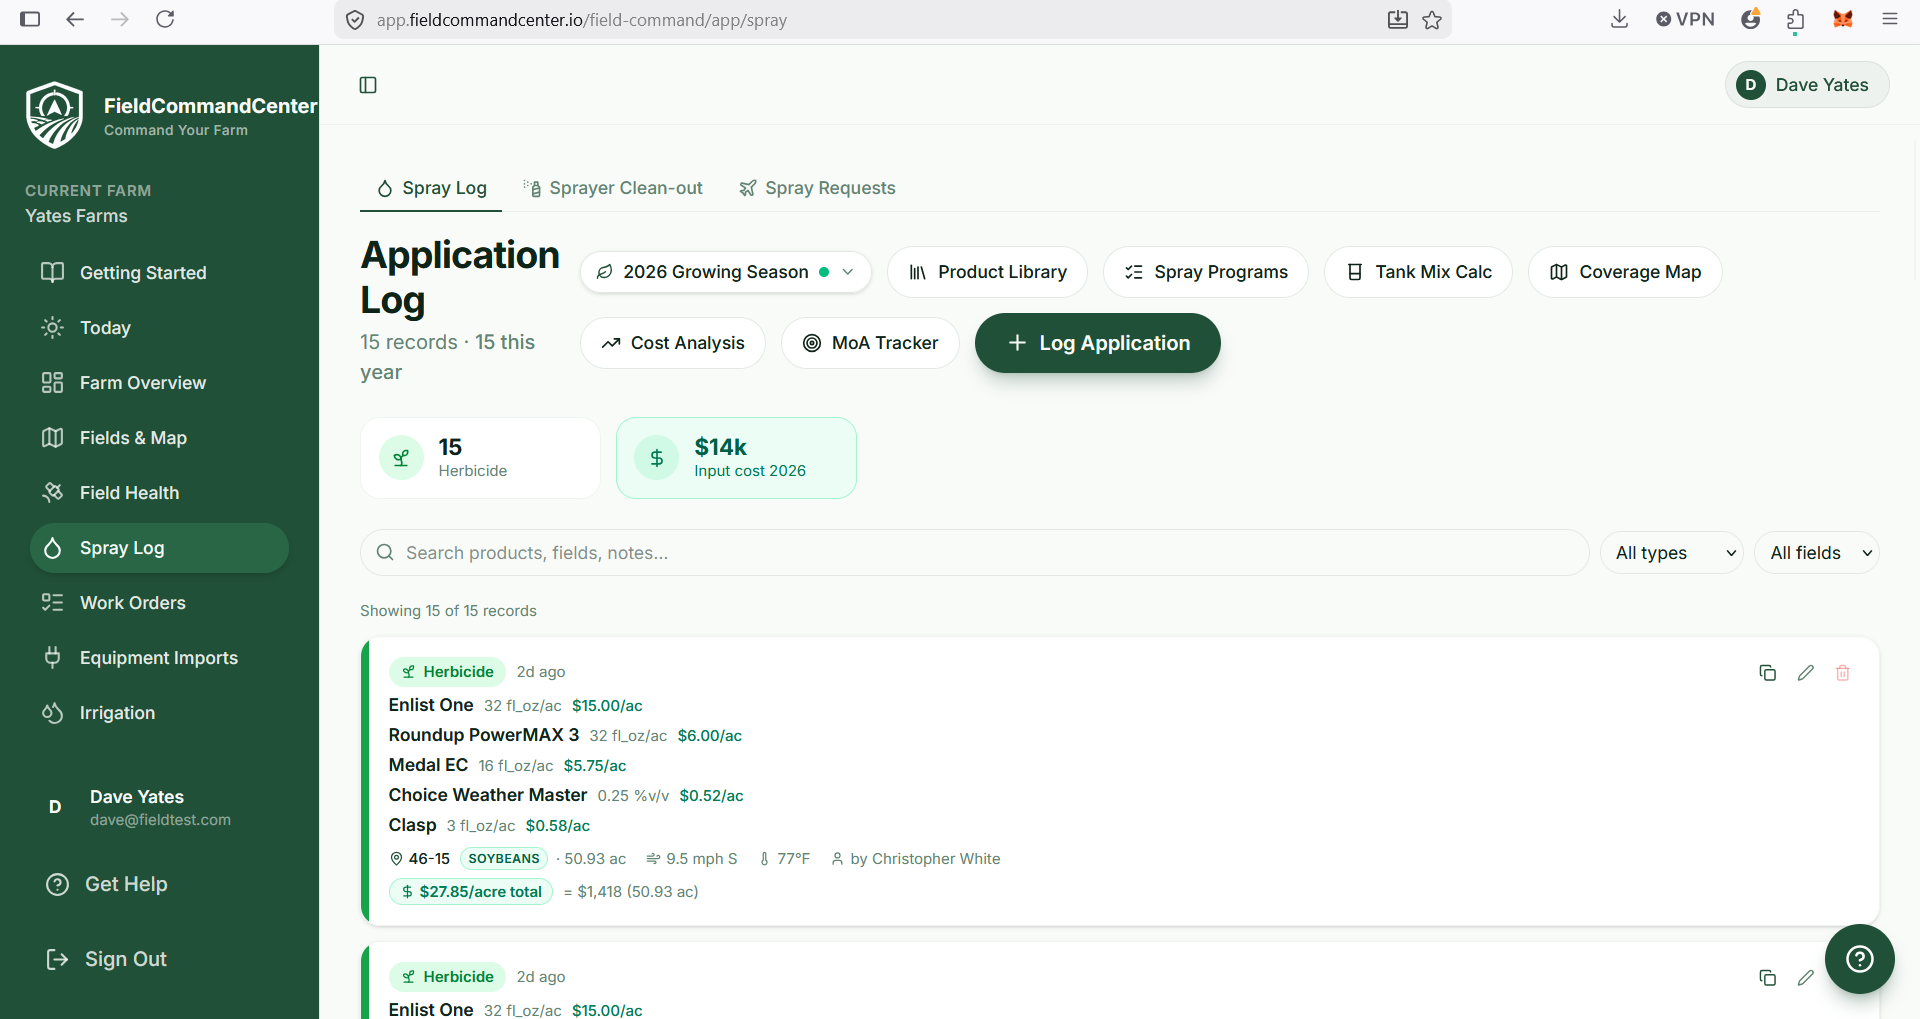Click the install app icon in address bar

[1398, 20]
